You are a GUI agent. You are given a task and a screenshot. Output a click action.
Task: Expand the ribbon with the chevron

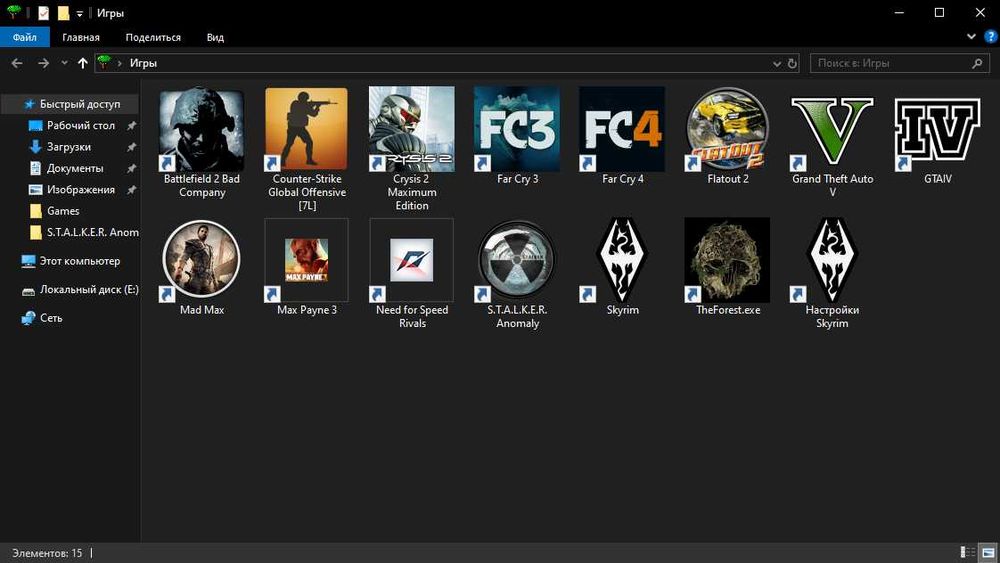click(971, 36)
